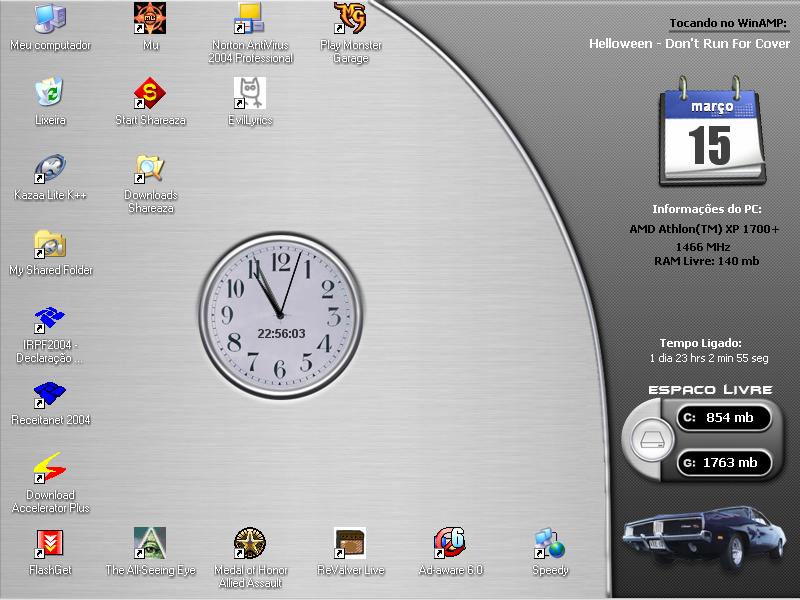Select the Ad-aware 6.0 shortcut icon
Viewport: 800px width, 600px height.
[x=450, y=543]
